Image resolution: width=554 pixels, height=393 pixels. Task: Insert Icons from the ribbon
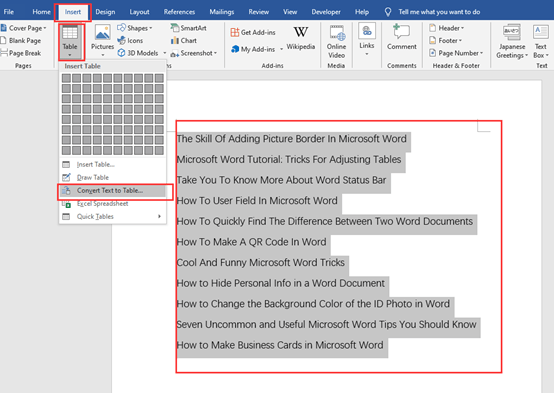(130, 41)
